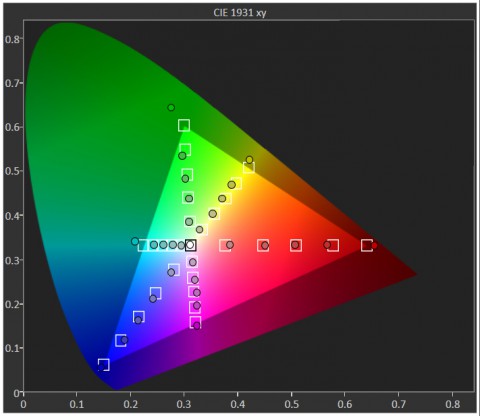480x416 pixels.
Task: Select the measured green circle above the triangle
Action: click(171, 108)
